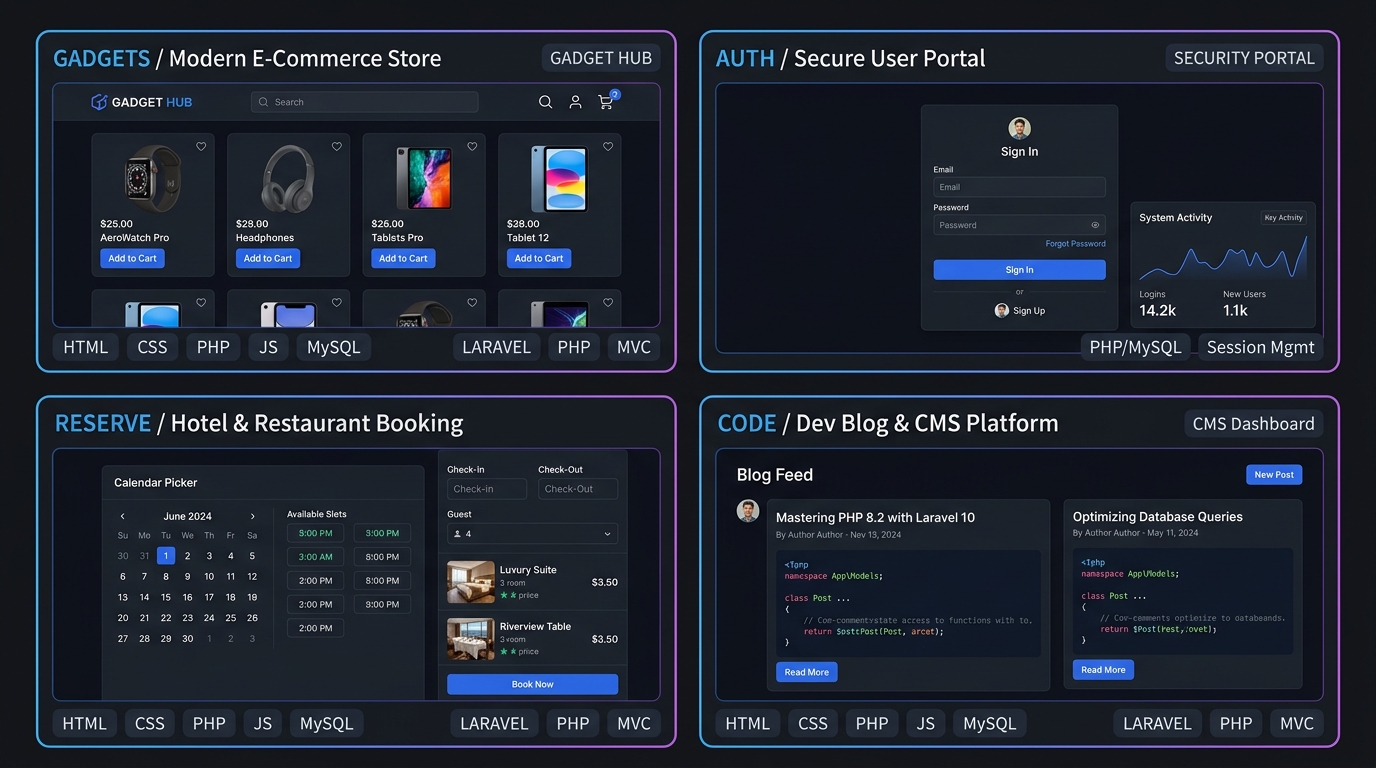1376x768 pixels.
Task: Click the PHP/MySQL tag in Auth panel
Action: click(x=1135, y=348)
